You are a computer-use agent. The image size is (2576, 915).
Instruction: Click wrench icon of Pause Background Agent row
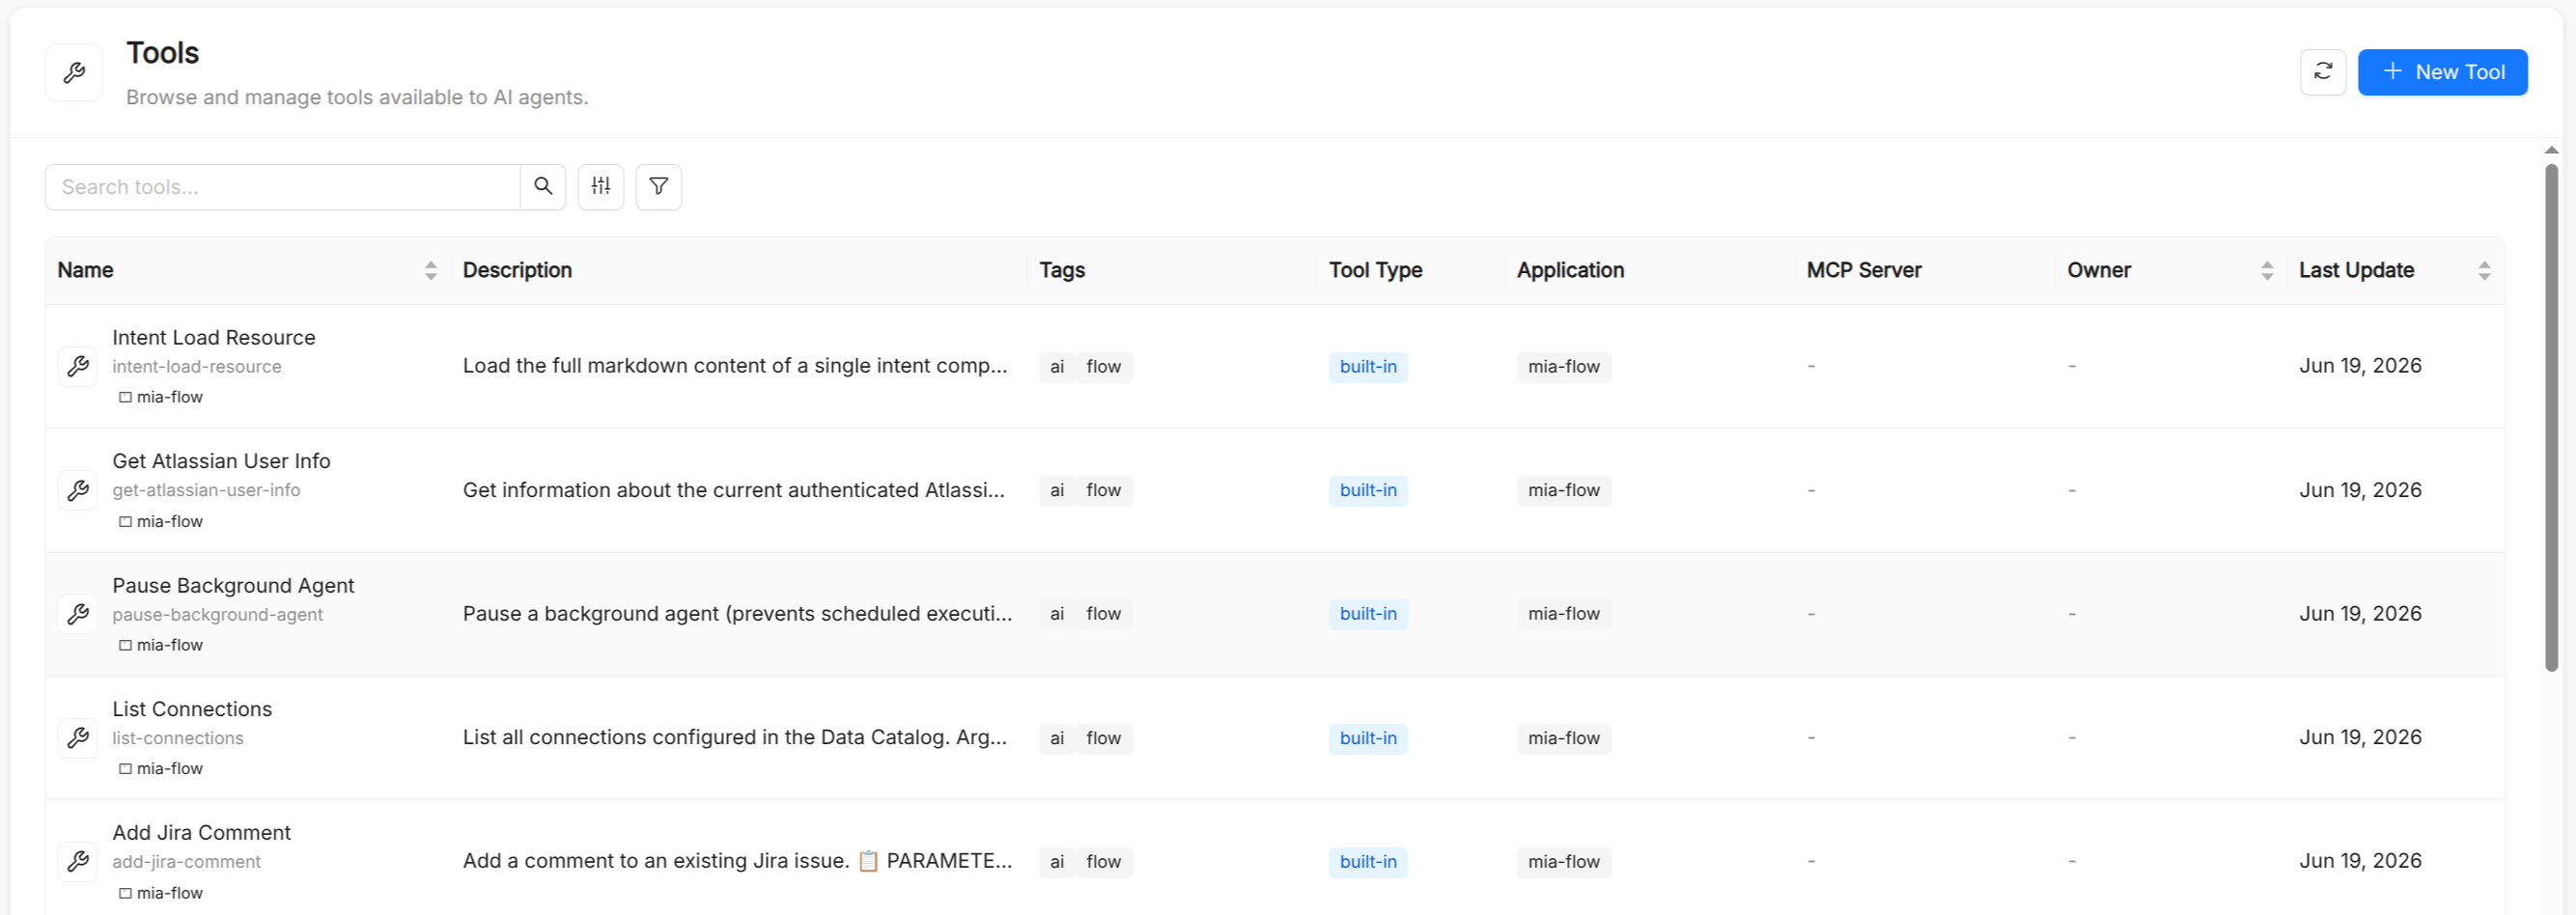tap(78, 614)
